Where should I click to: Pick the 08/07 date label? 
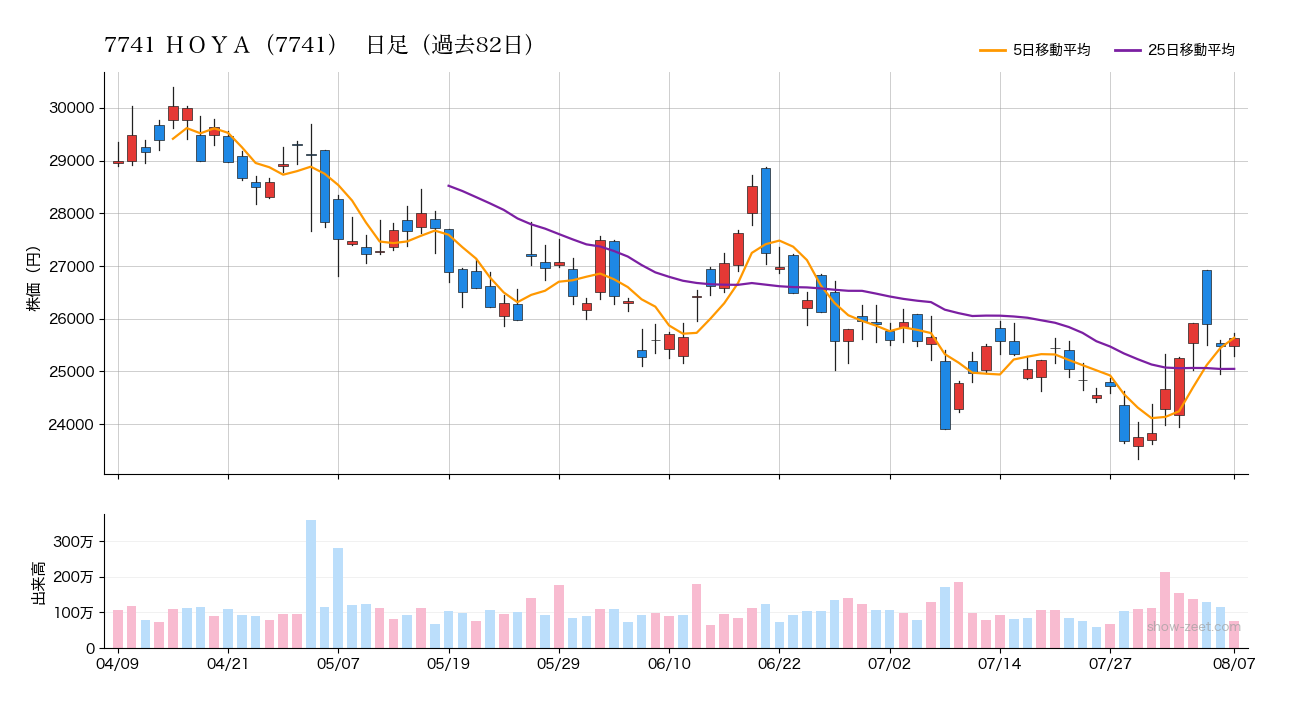1234,663
